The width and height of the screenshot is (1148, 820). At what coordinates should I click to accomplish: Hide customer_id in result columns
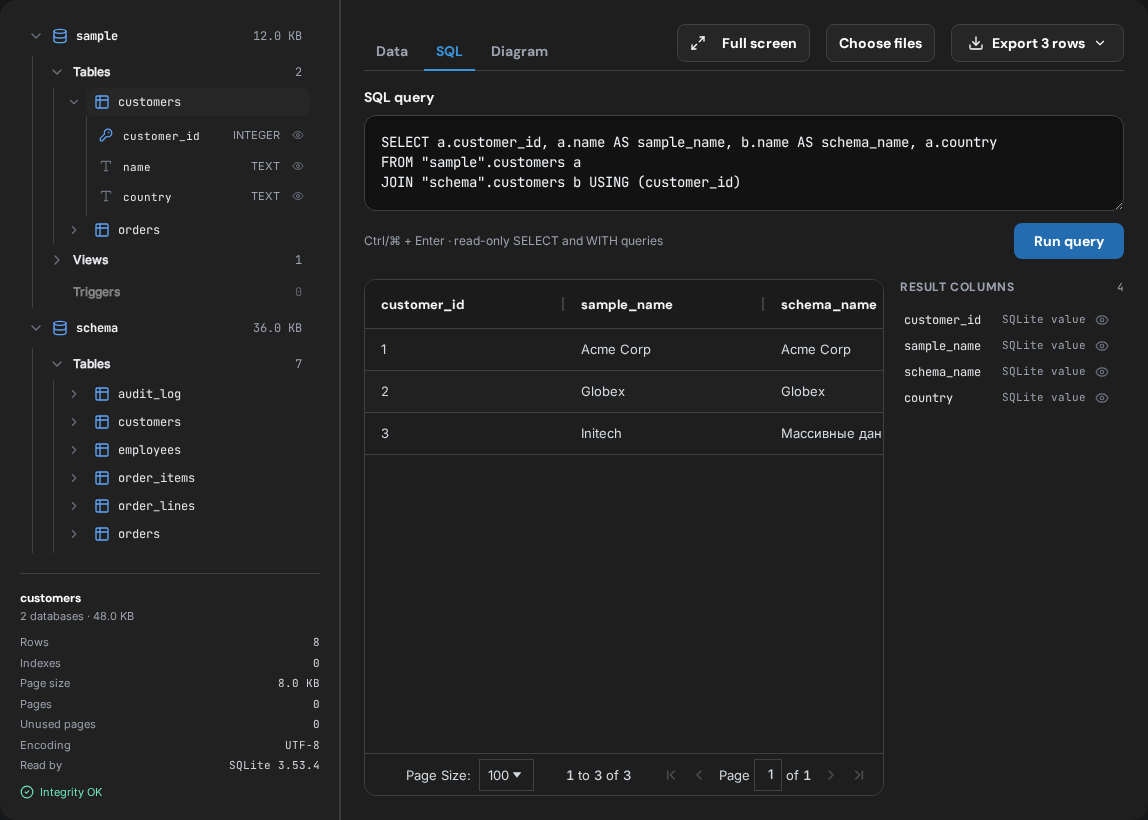[1102, 320]
